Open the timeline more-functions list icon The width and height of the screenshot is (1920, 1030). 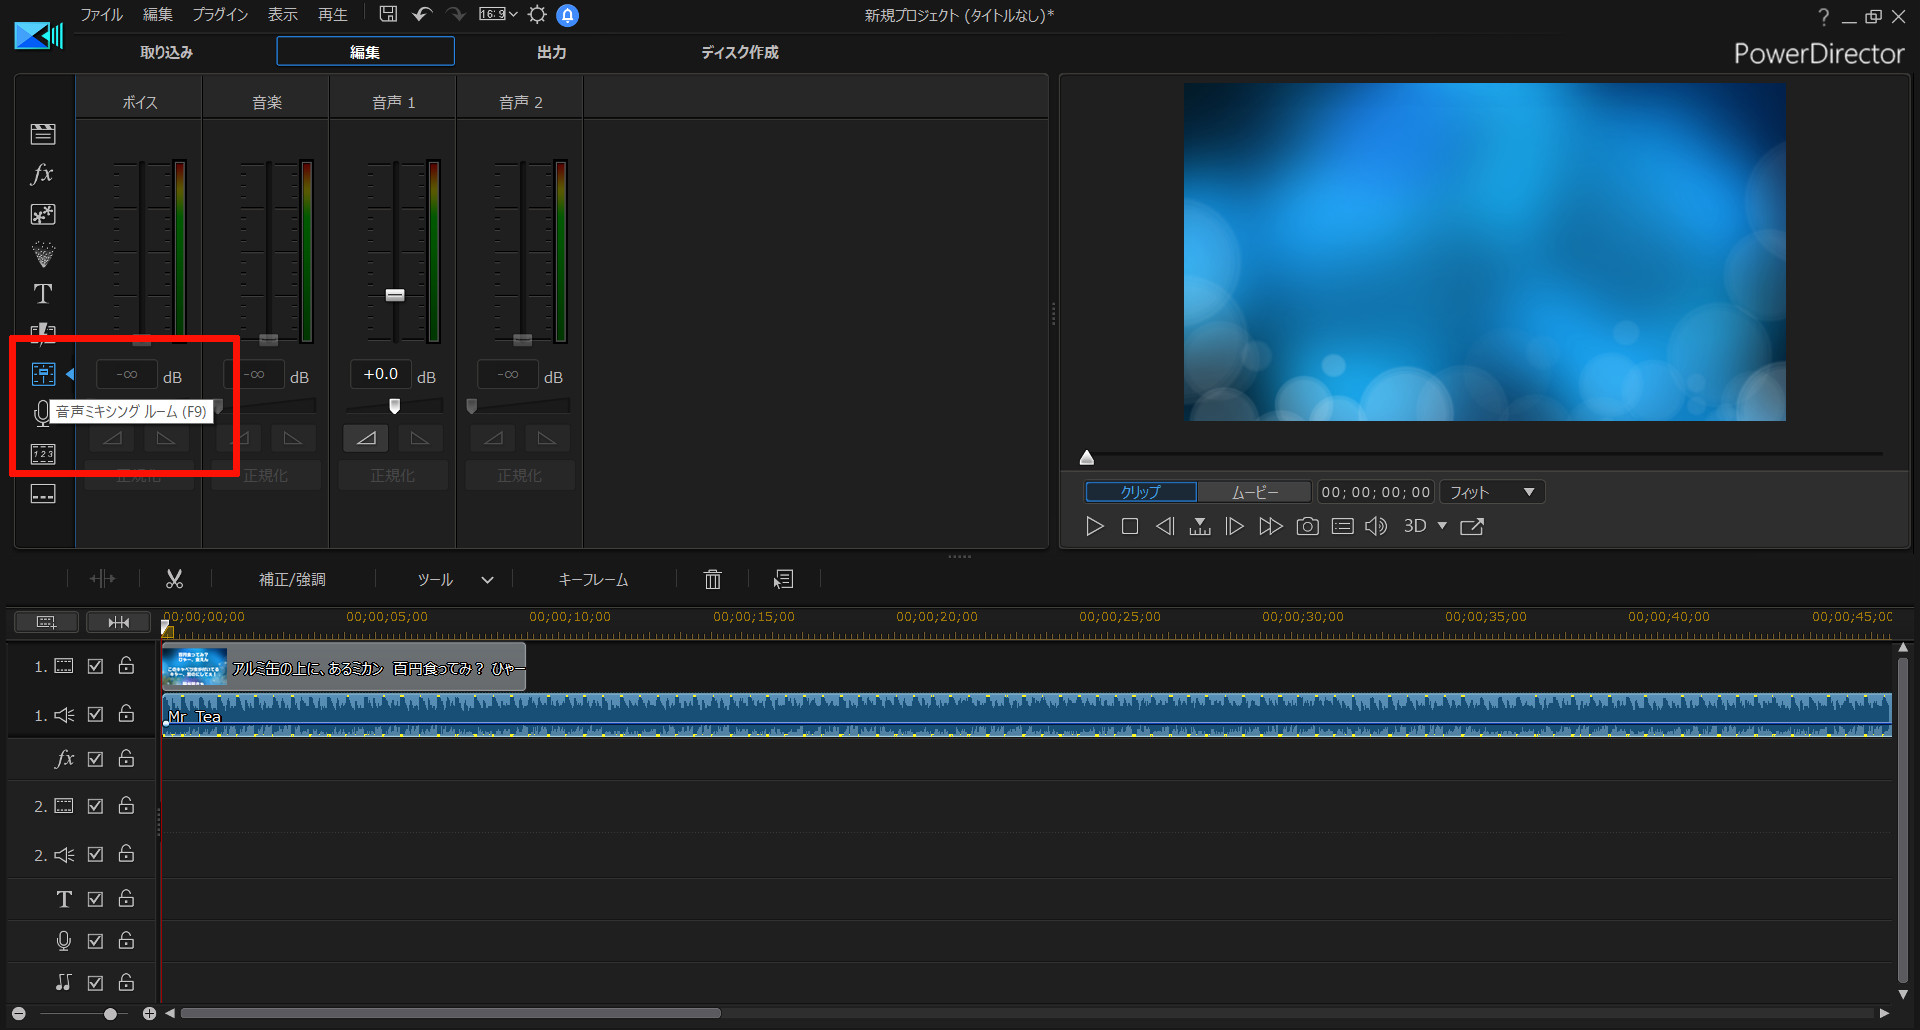[783, 579]
